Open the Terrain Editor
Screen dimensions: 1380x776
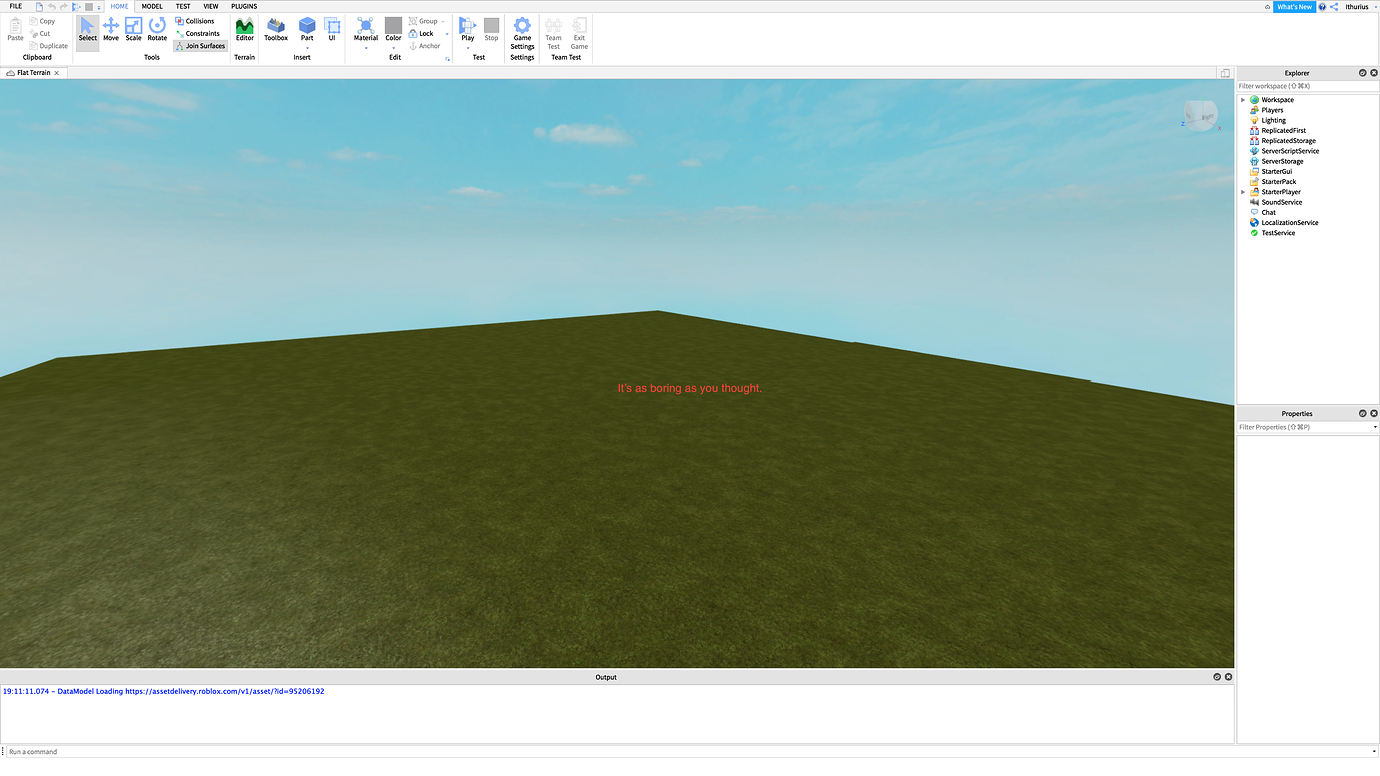click(244, 30)
